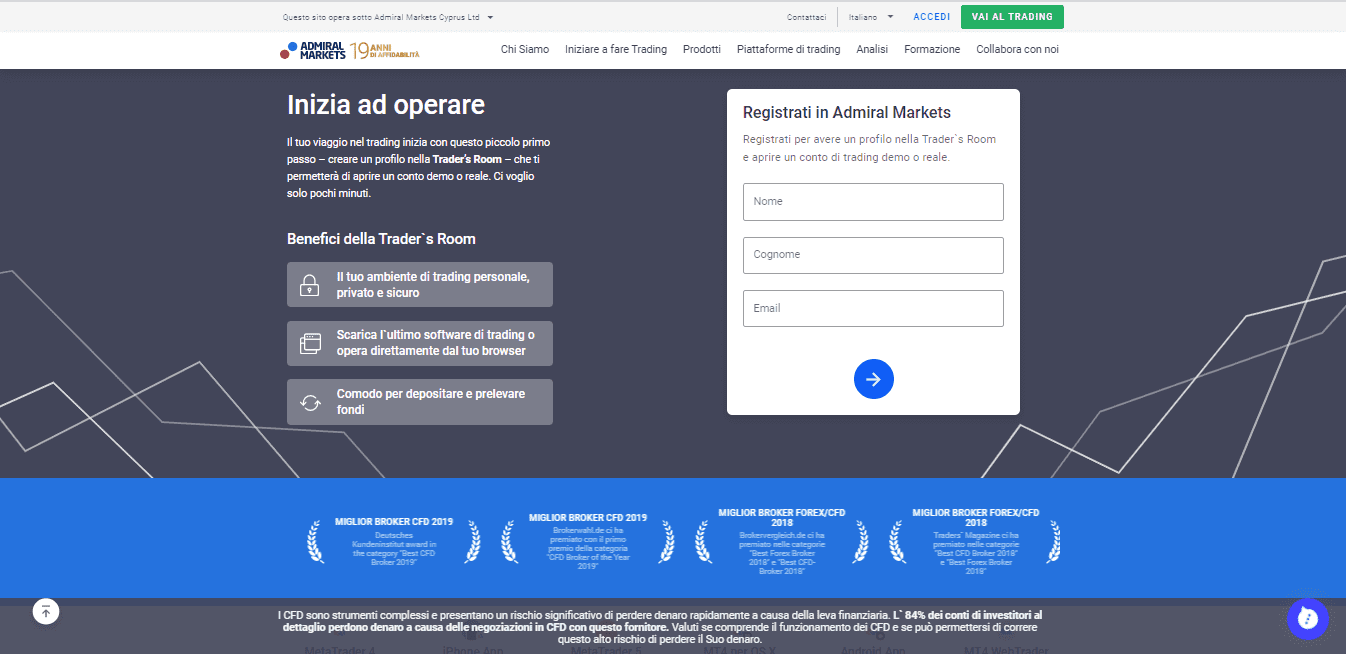Viewport: 1346px width, 654px height.
Task: Click the Scarica l'ultimo software benefit card
Action: click(x=420, y=343)
